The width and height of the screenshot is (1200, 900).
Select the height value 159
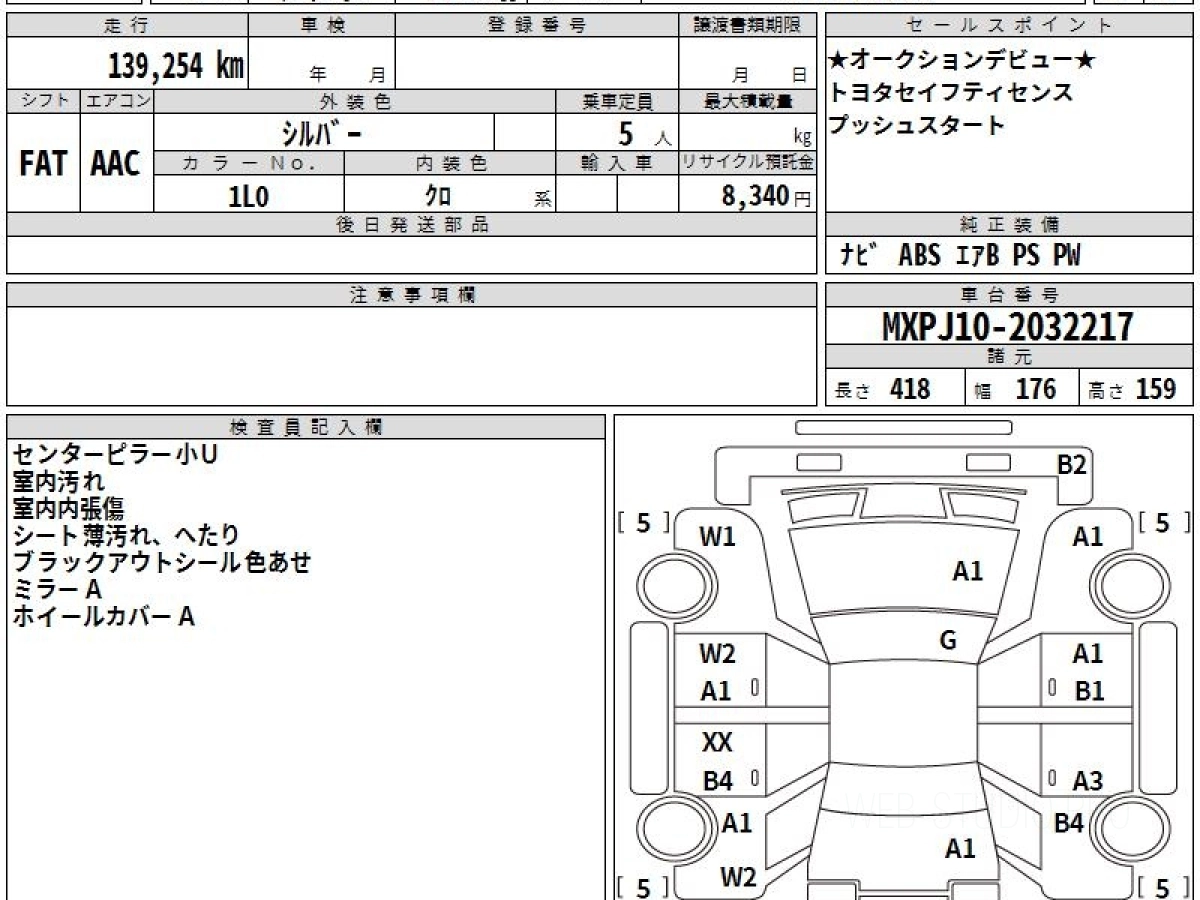click(x=1156, y=389)
